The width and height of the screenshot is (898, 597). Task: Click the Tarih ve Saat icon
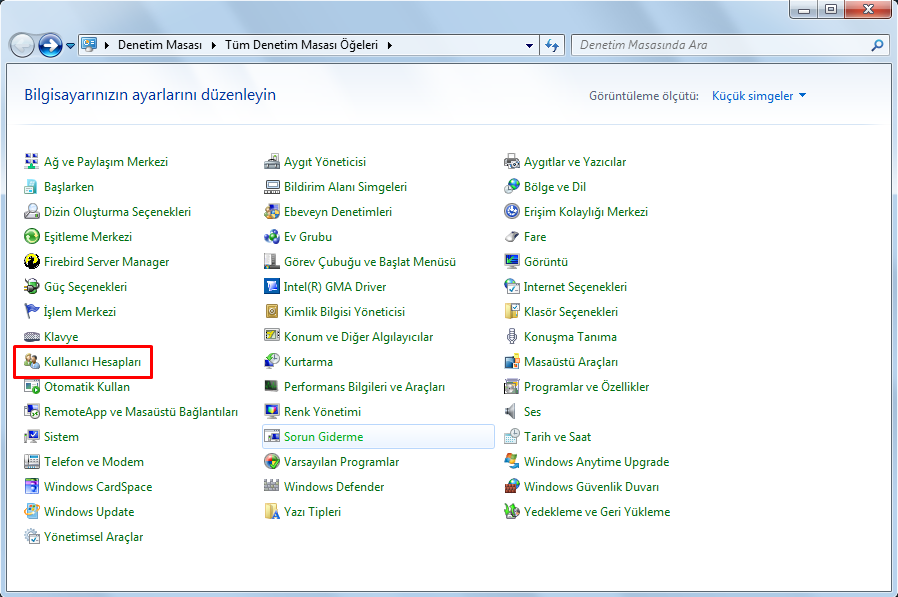511,437
